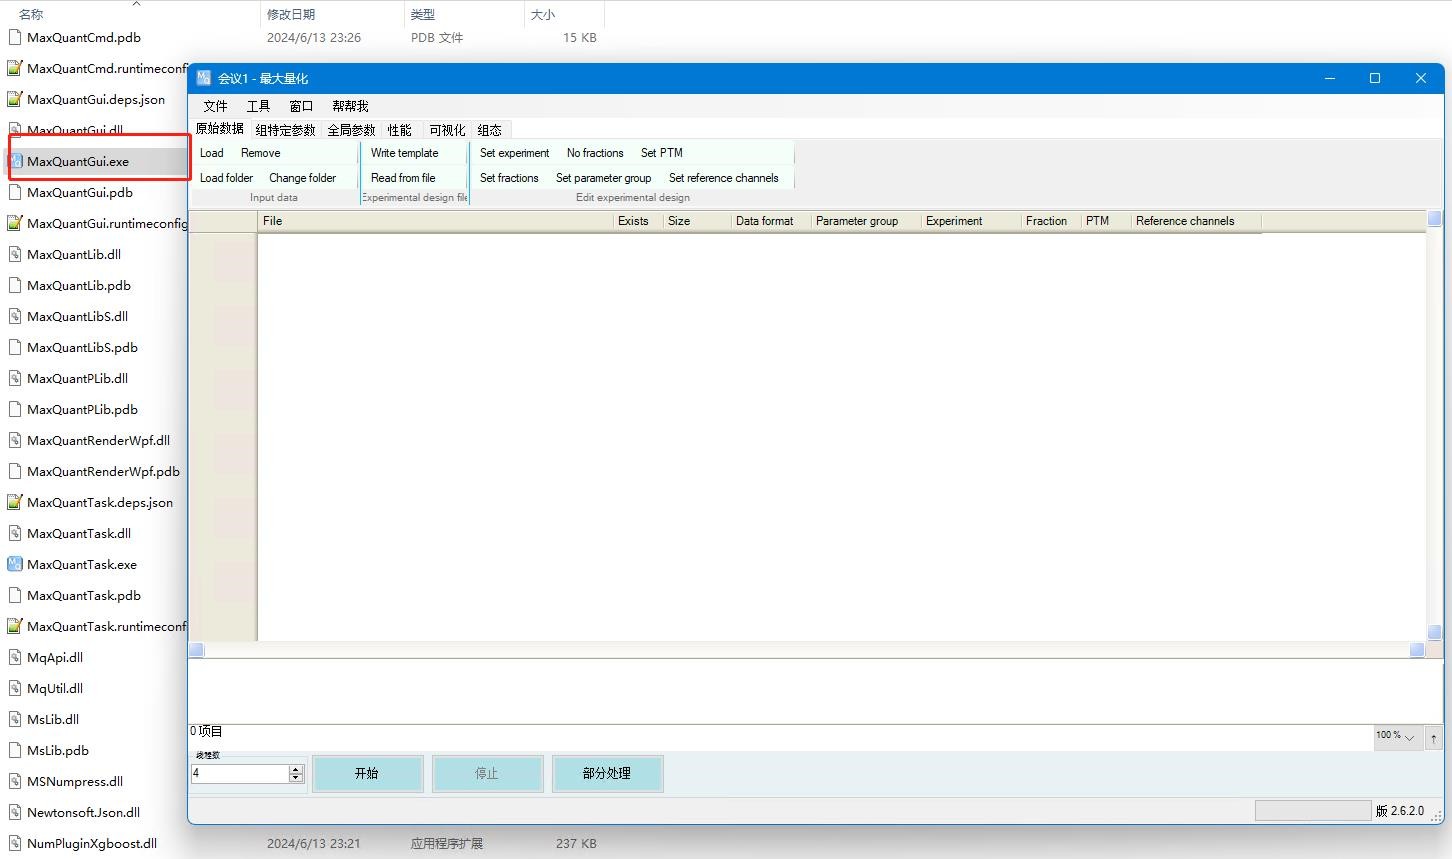This screenshot has height=859, width=1452.
Task: Click Set fractions
Action: 509,178
